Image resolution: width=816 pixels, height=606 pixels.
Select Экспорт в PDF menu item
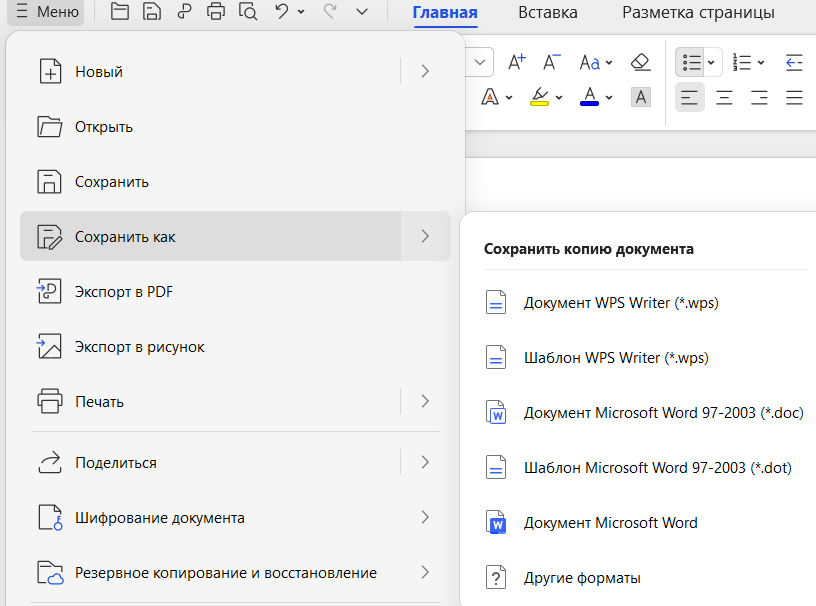tap(235, 292)
